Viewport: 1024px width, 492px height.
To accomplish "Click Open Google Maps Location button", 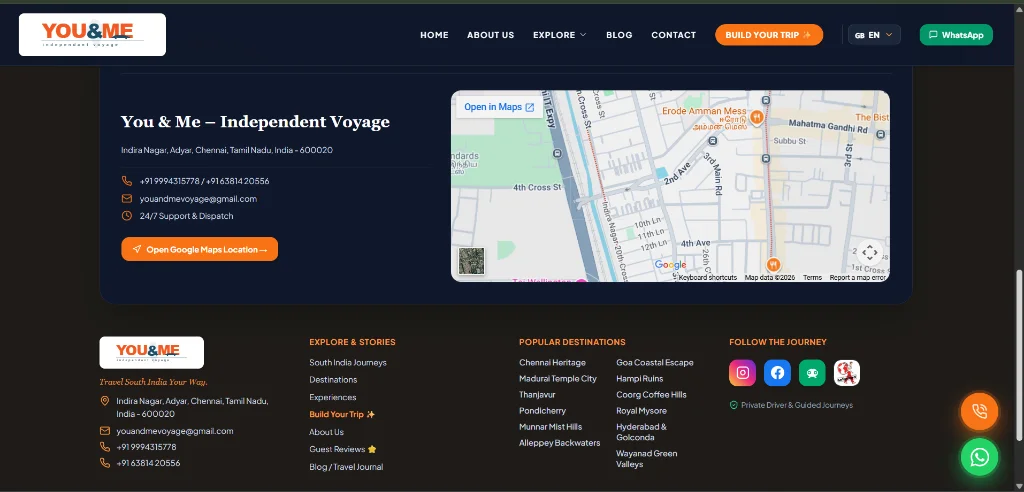I will point(199,249).
